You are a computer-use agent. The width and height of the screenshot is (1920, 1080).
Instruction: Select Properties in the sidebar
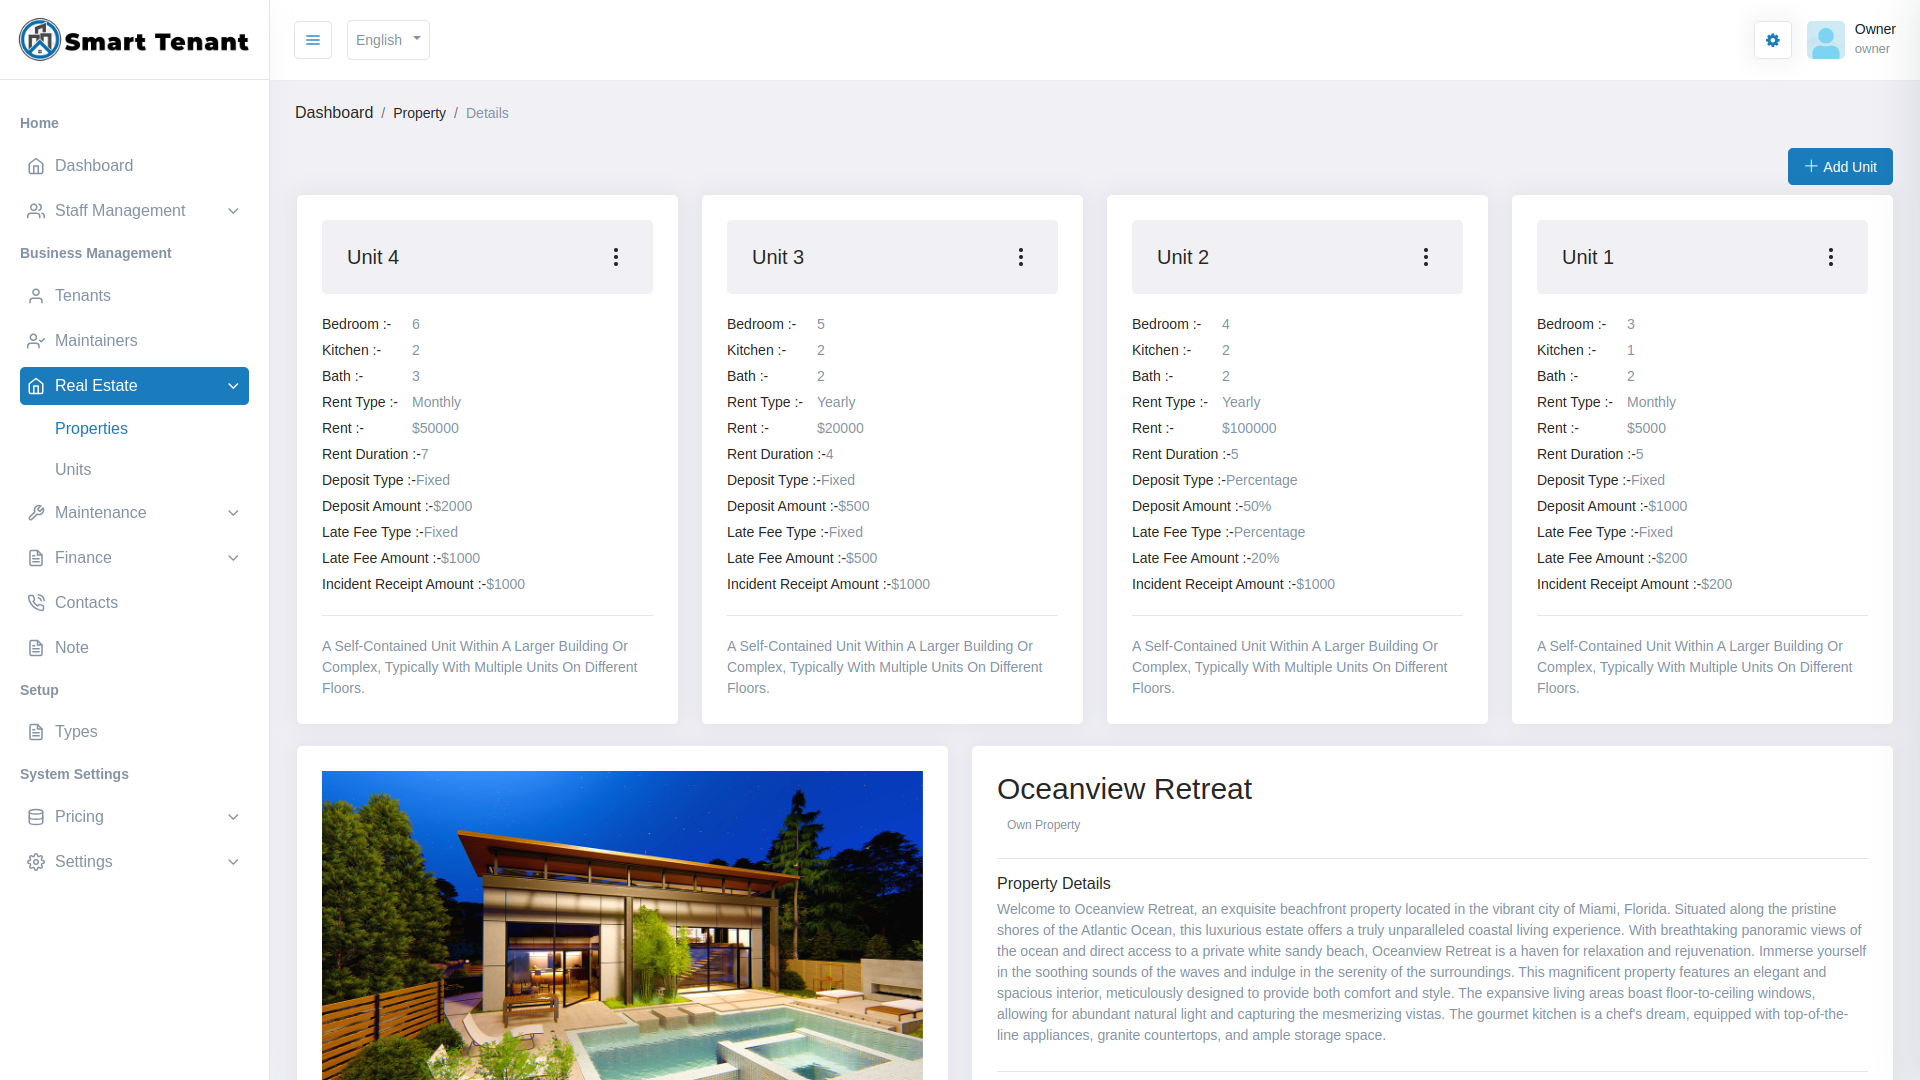coord(91,428)
